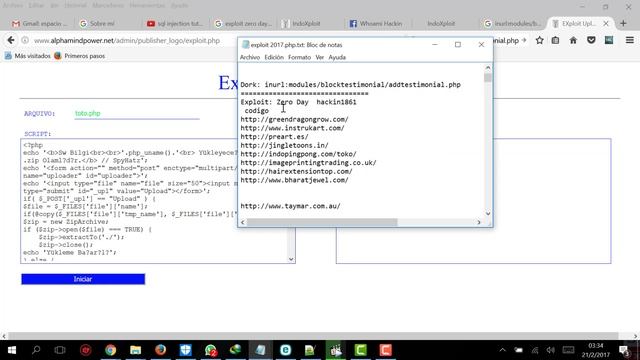
Task: Open Chrome from the taskbar
Action: (x=110, y=350)
